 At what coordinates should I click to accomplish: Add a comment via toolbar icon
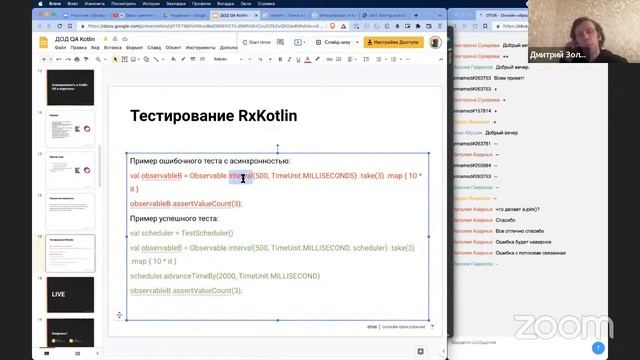[x=338, y=60]
